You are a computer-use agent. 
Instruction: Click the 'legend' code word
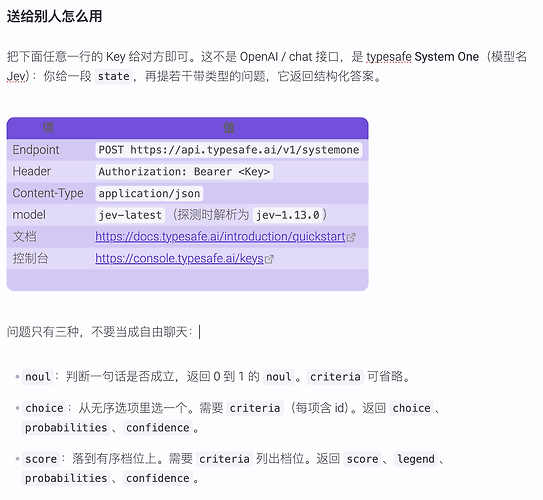point(416,459)
